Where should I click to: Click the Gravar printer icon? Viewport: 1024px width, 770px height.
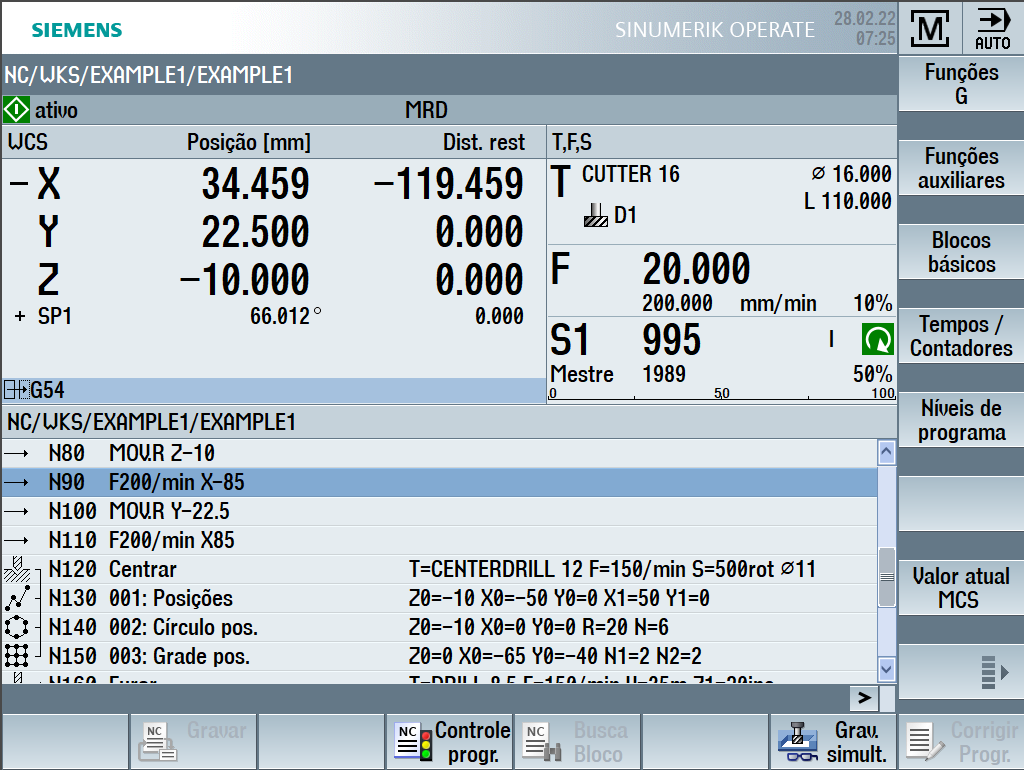157,743
